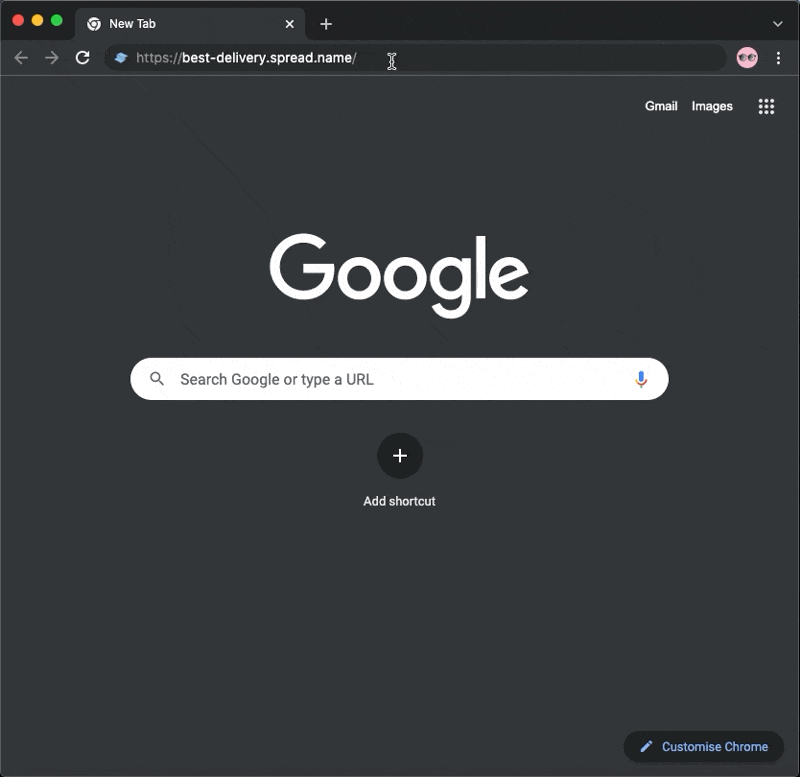Click the back navigation arrow

[20, 58]
